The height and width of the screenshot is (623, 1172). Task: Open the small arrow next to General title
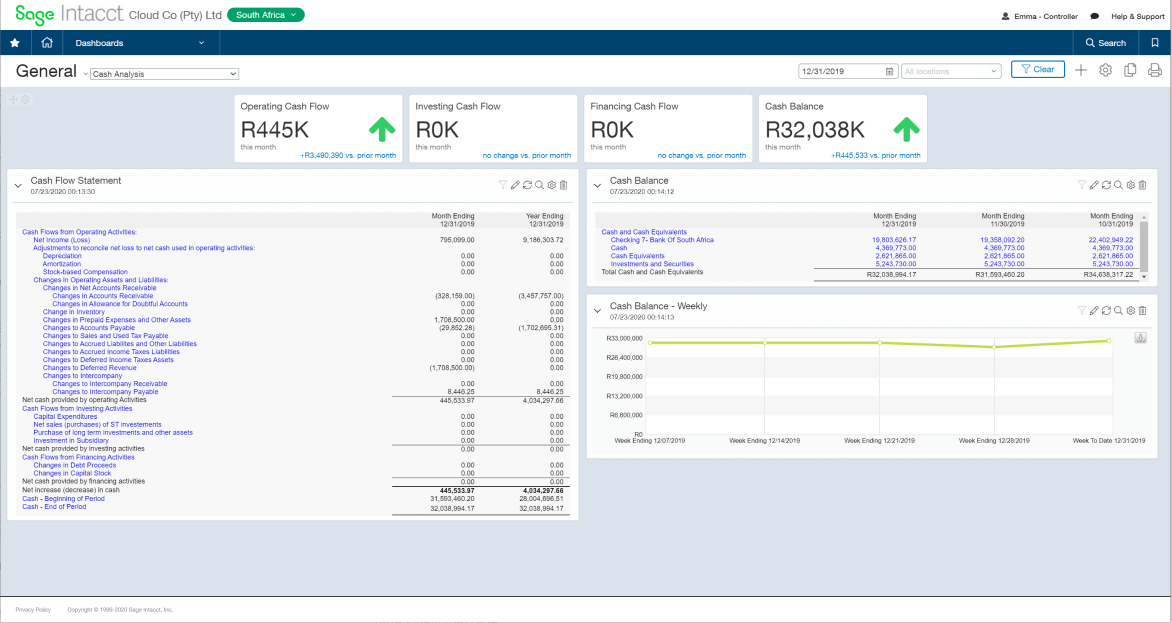pos(86,74)
